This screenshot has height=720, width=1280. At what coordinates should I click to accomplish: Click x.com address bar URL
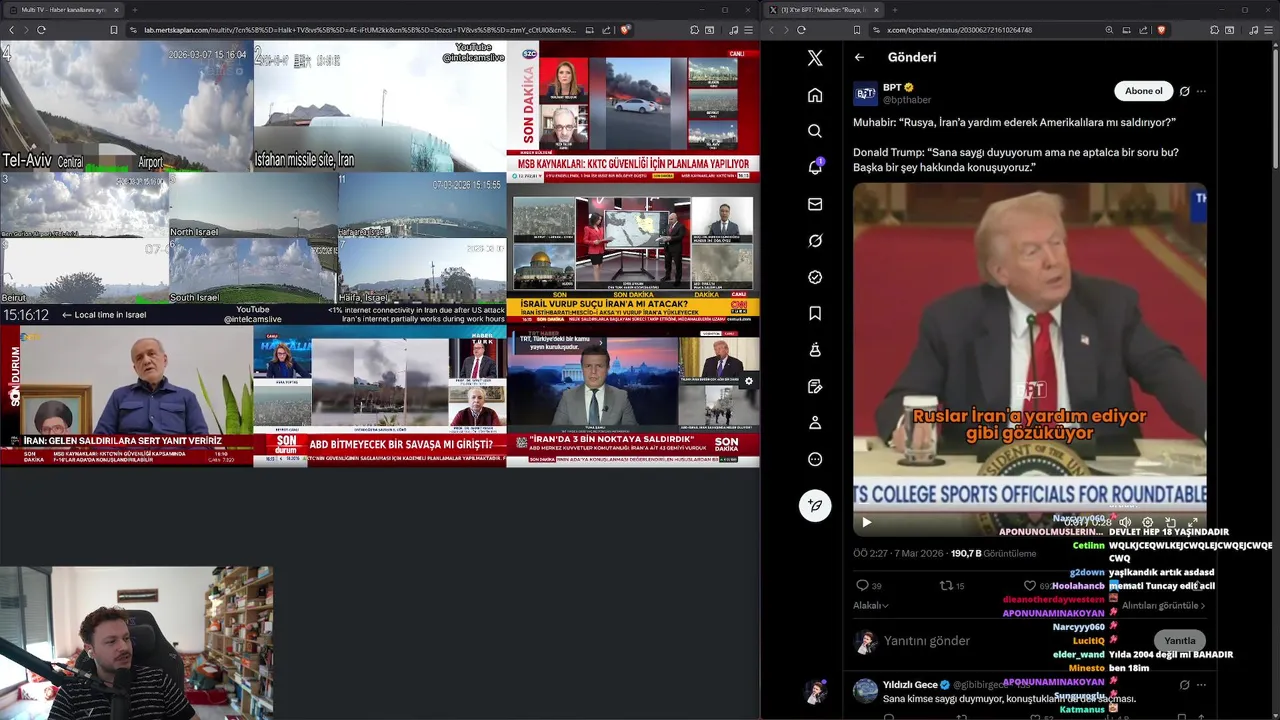[960, 30]
